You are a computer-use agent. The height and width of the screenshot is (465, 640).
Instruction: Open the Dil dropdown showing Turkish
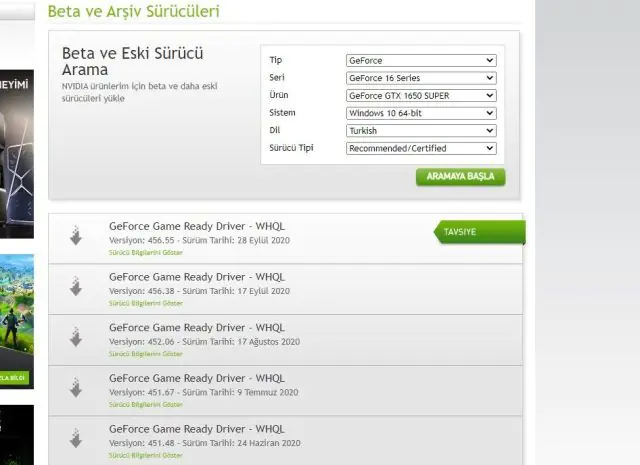click(x=421, y=131)
